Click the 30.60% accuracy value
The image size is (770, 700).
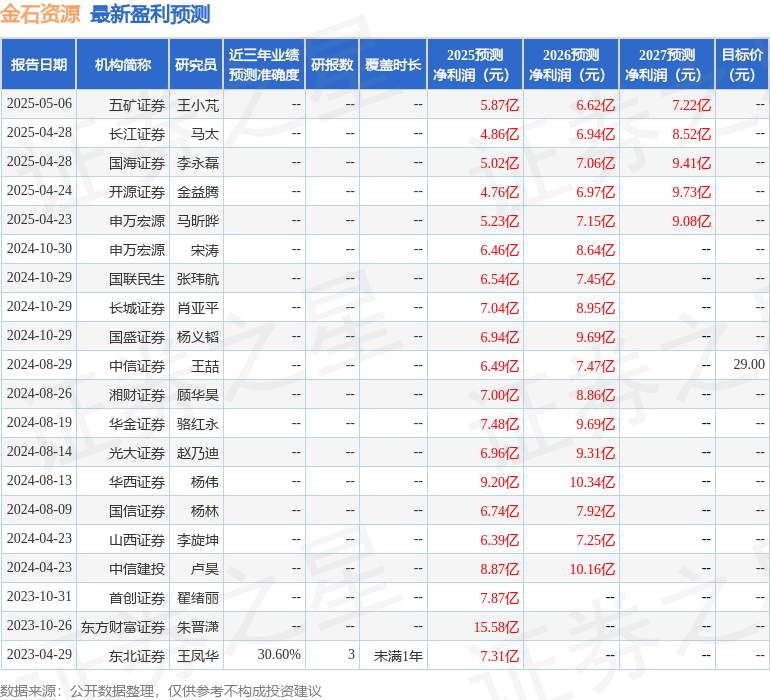279,655
